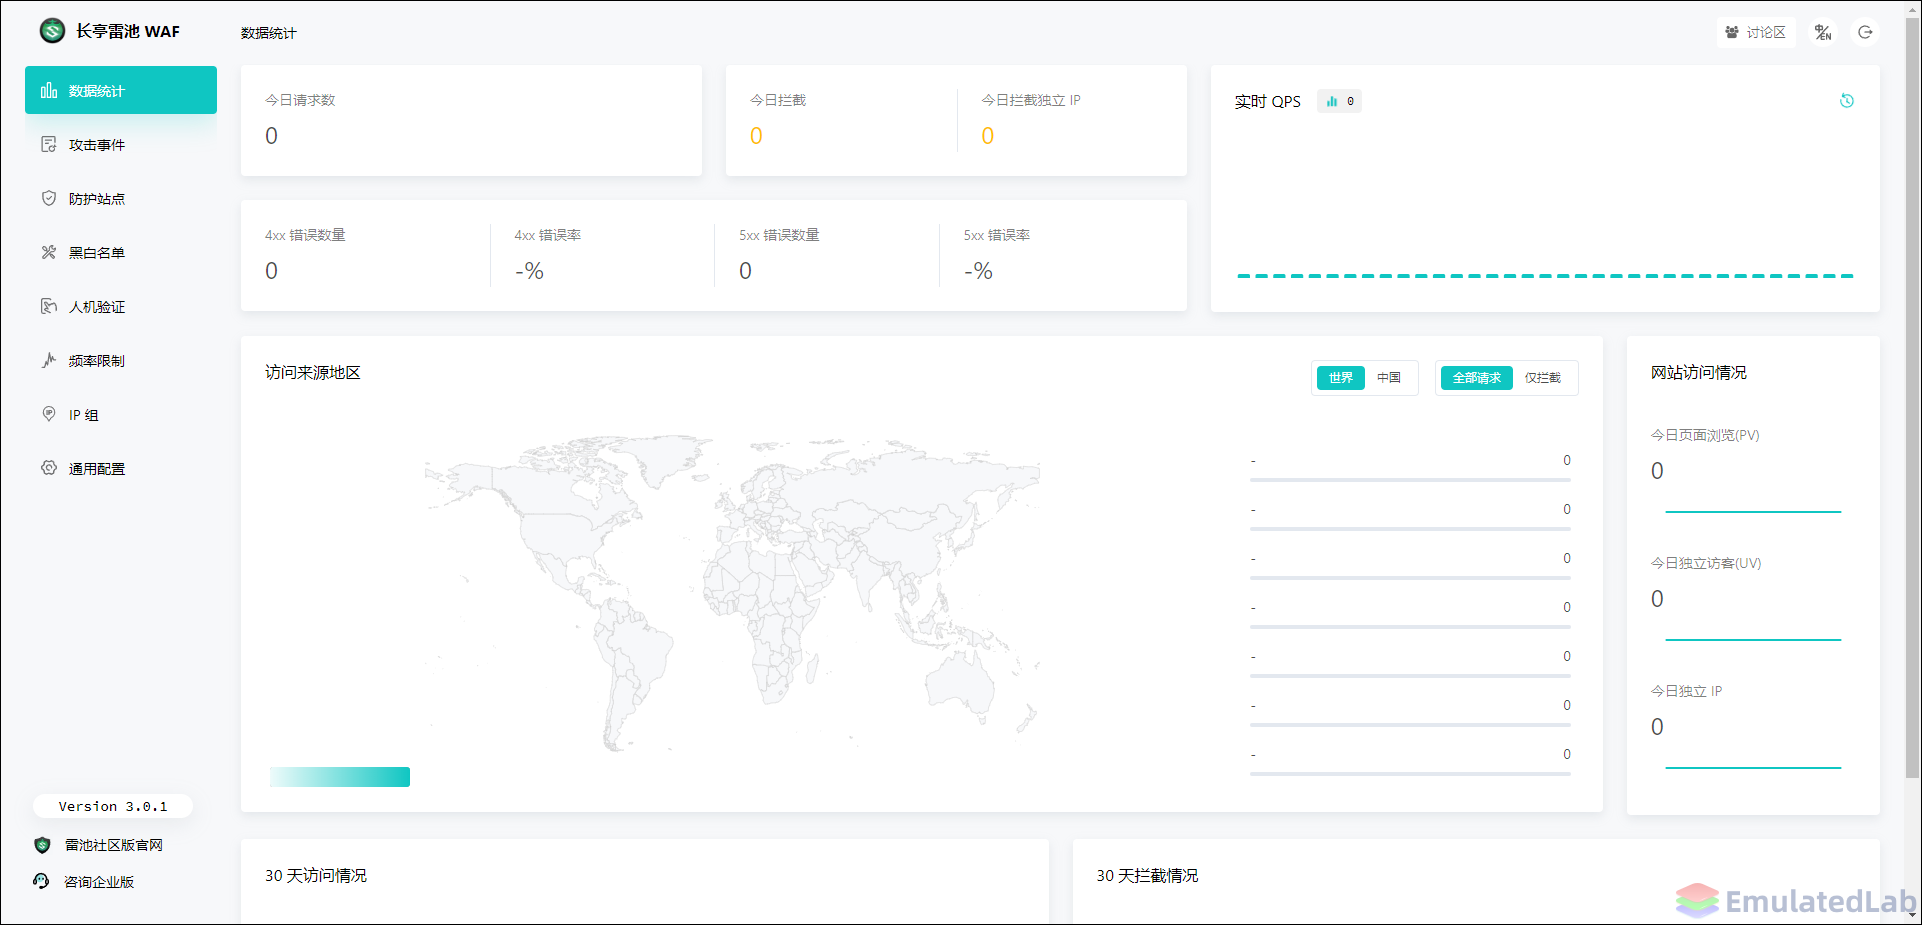Select the 世界 map toggle
This screenshot has height=925, width=1922.
point(1341,378)
